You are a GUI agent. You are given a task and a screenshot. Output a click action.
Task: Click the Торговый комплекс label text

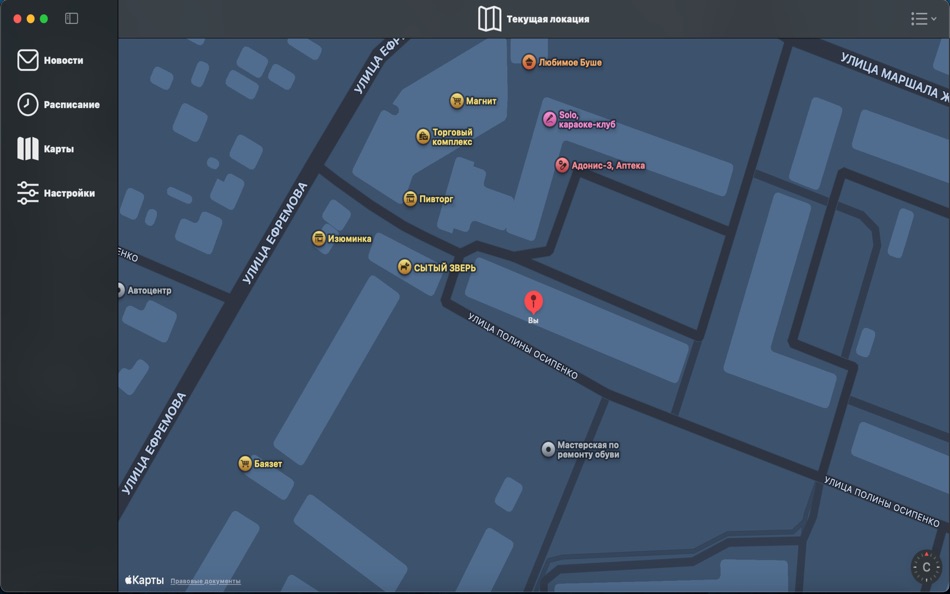452,137
